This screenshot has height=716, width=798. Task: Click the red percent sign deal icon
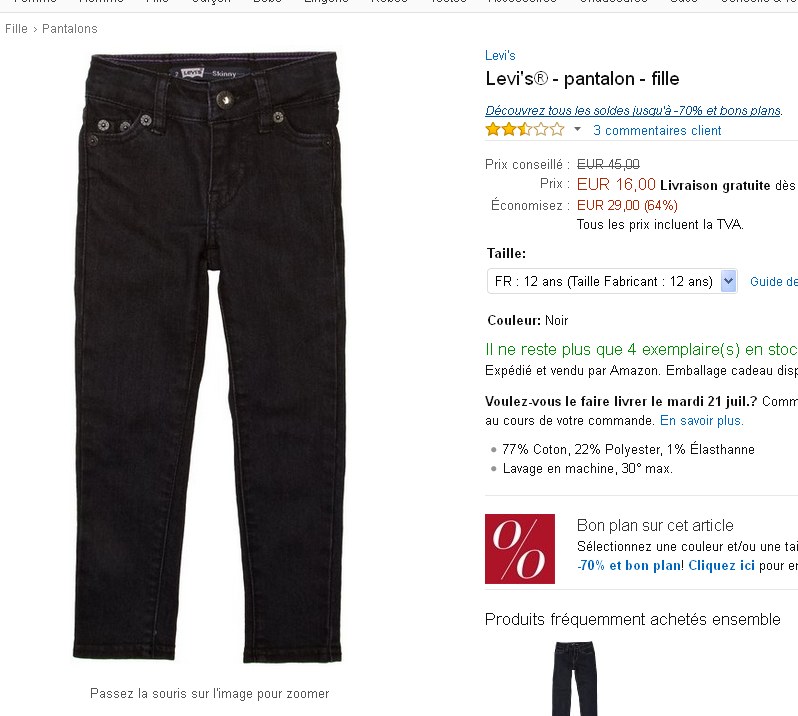pos(520,549)
